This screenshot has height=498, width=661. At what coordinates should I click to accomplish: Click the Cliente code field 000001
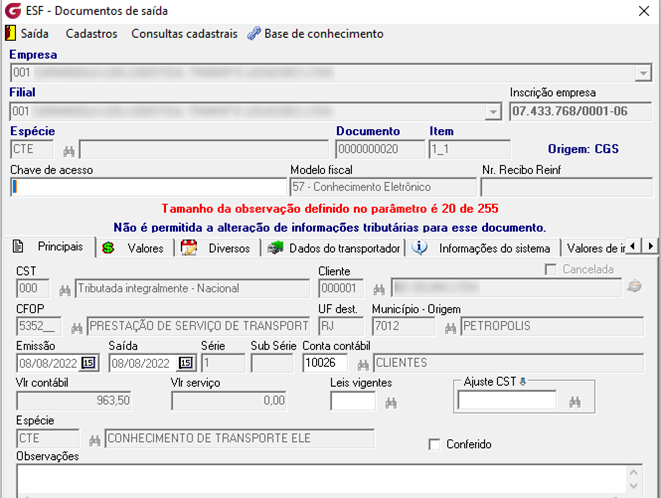pyautogui.click(x=341, y=288)
